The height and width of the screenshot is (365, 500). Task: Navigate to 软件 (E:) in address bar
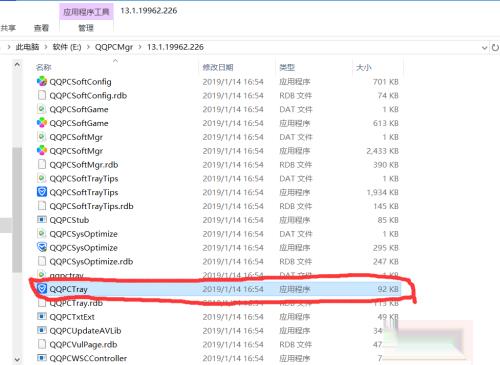tap(67, 47)
